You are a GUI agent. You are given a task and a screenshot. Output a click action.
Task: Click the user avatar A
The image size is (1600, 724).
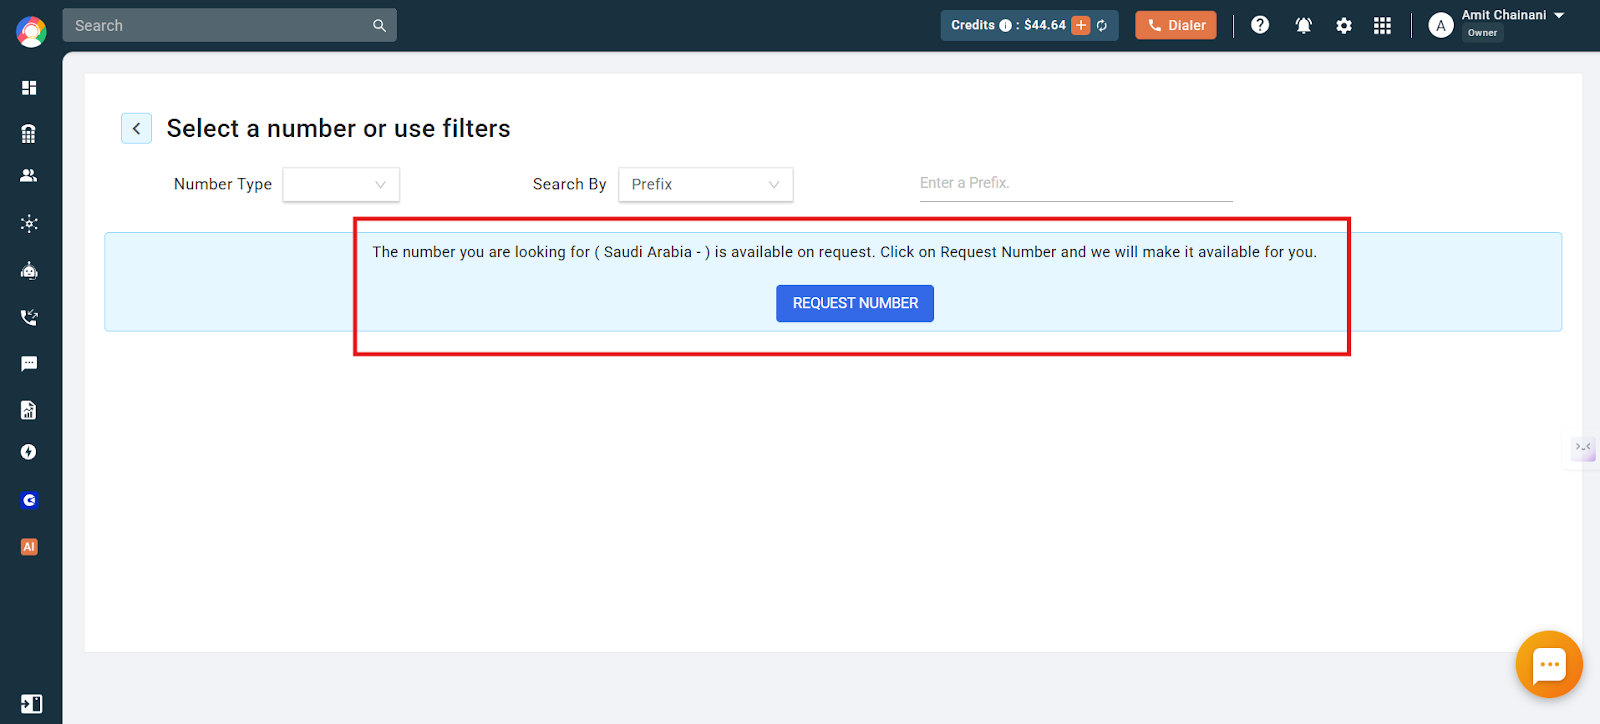click(1440, 26)
